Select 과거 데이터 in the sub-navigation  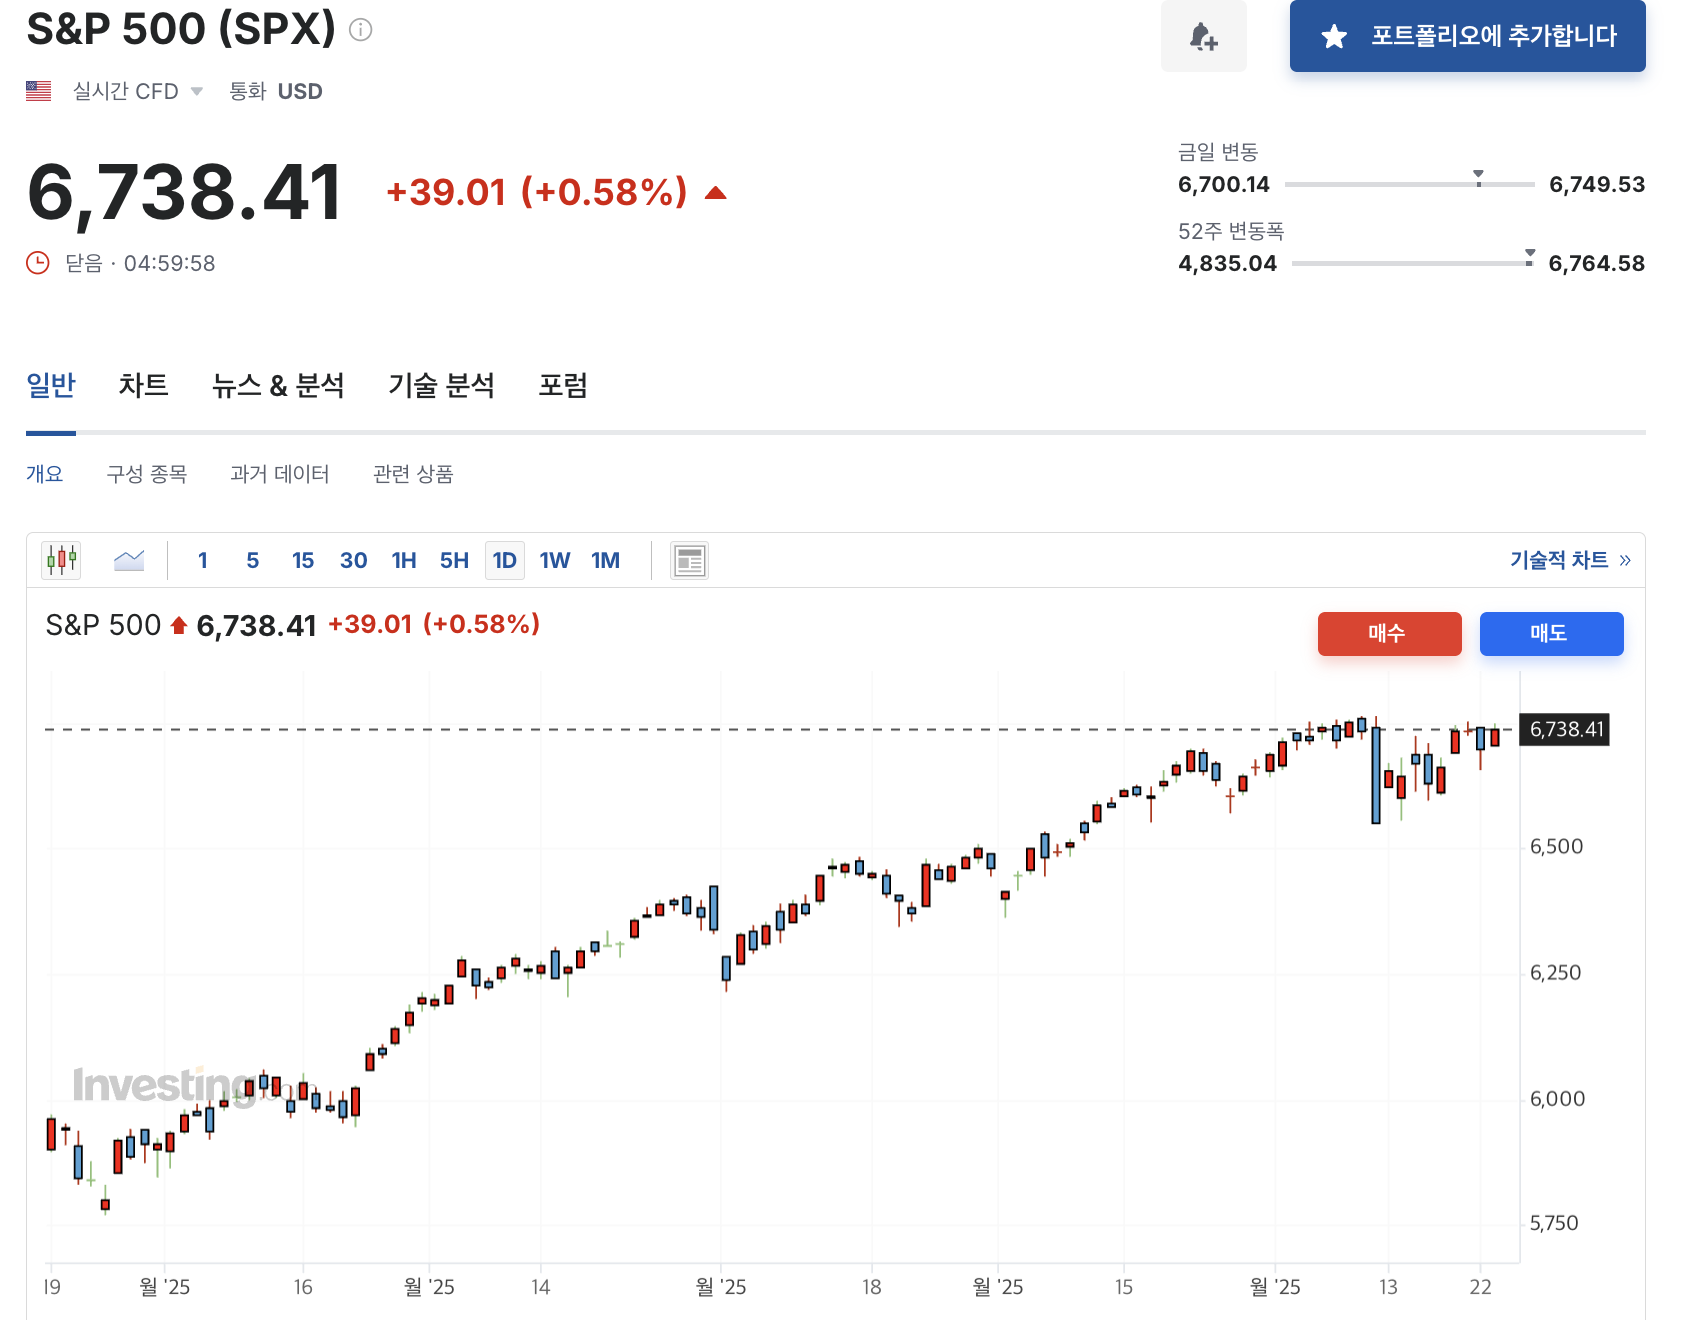(x=281, y=474)
